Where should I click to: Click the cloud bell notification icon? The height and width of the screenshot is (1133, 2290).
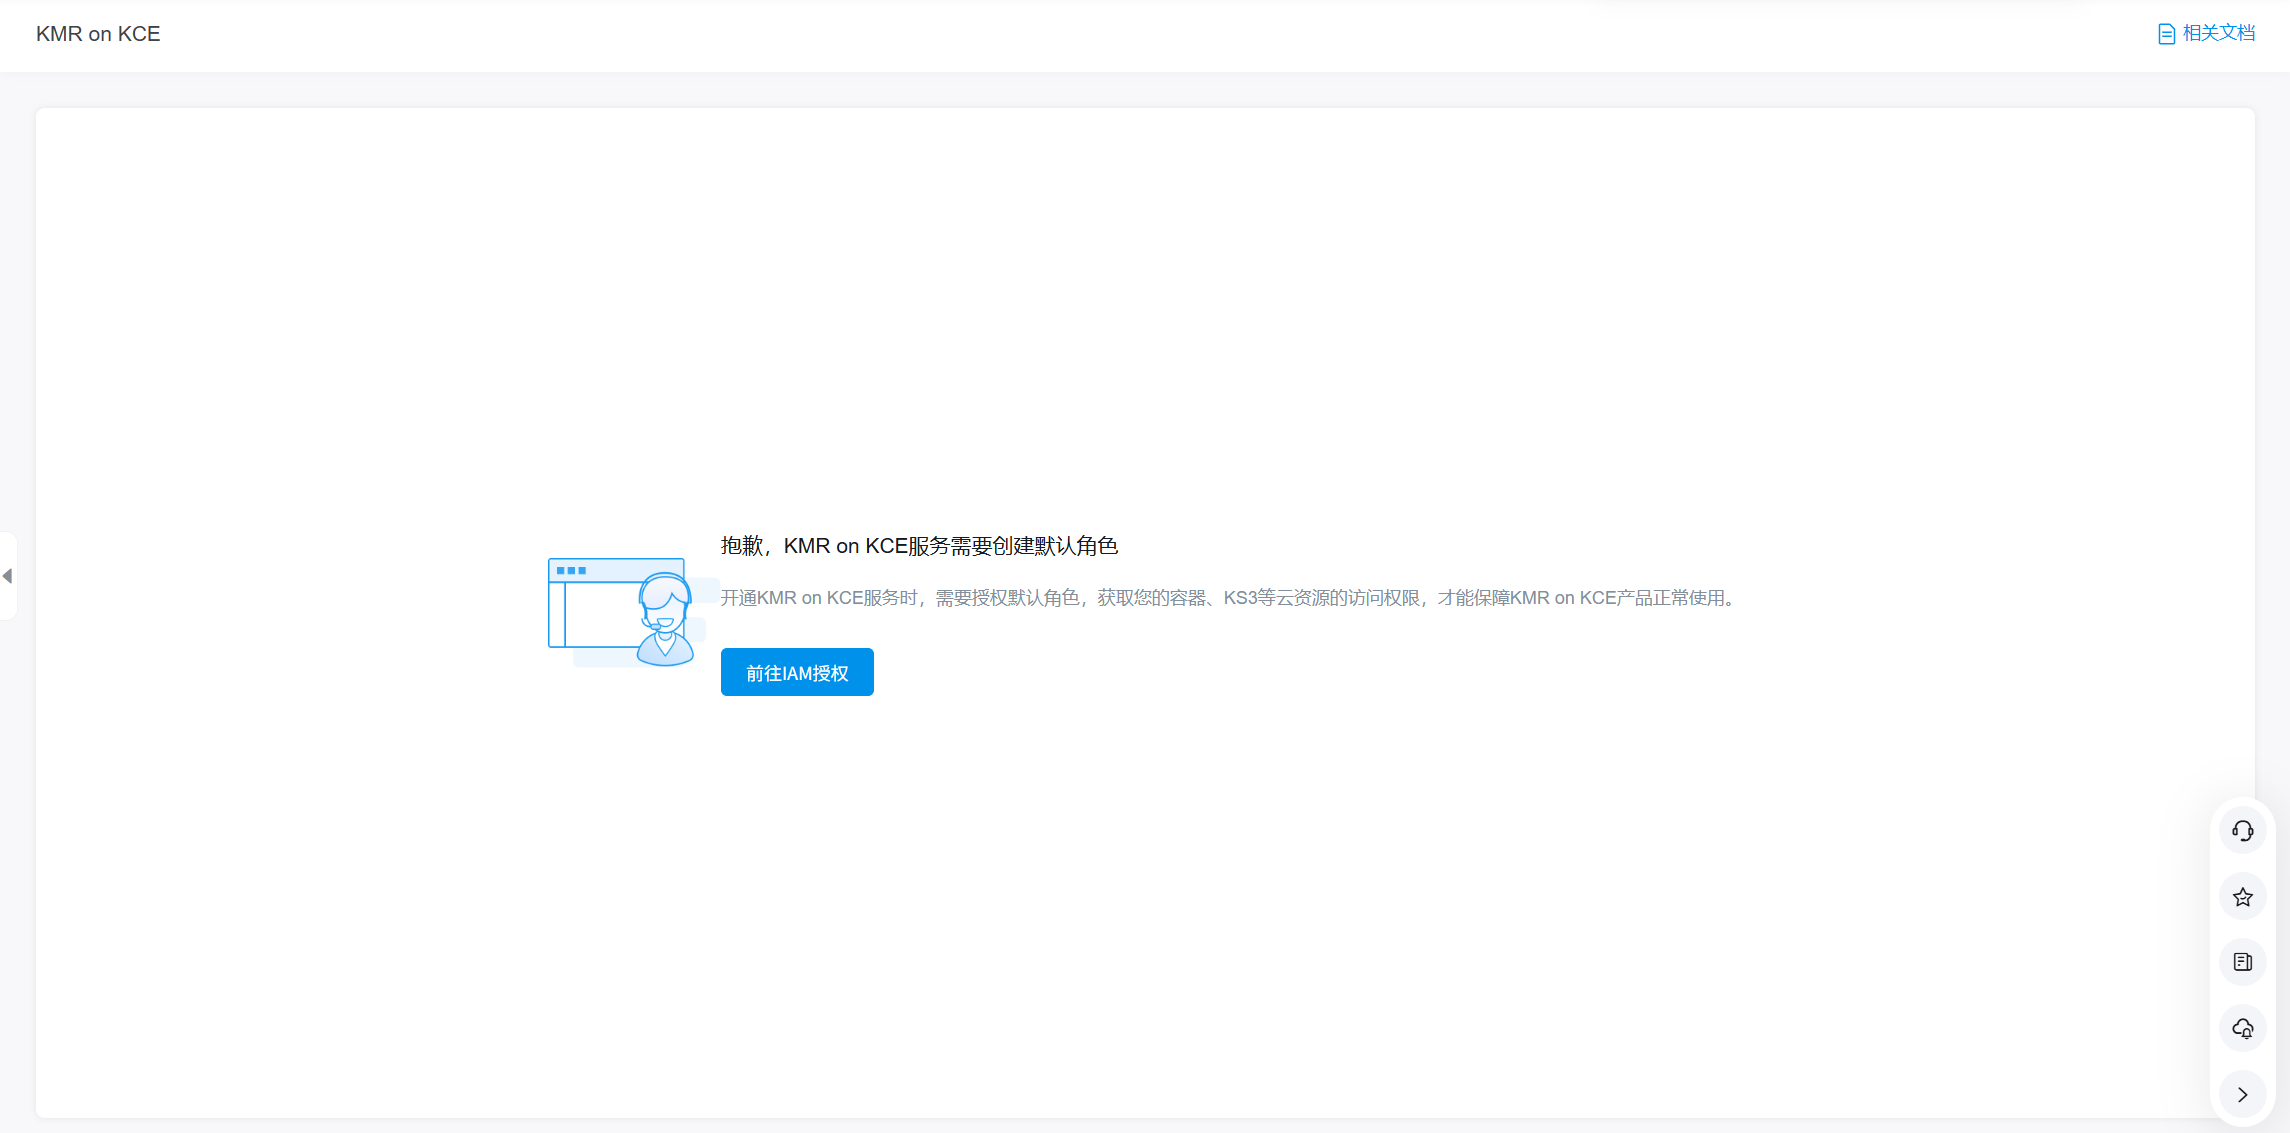click(2242, 1028)
